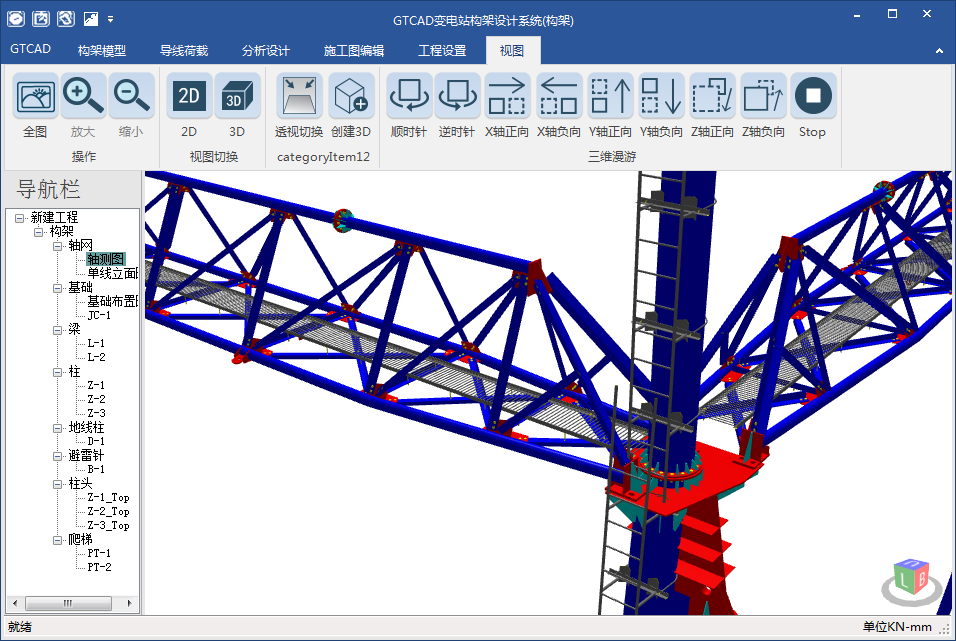Click the 全图 full view icon

click(35, 97)
